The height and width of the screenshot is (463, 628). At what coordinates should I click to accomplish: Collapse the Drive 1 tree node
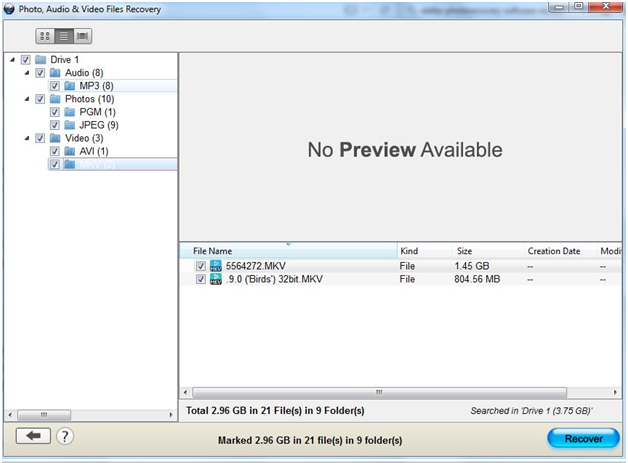click(12, 60)
